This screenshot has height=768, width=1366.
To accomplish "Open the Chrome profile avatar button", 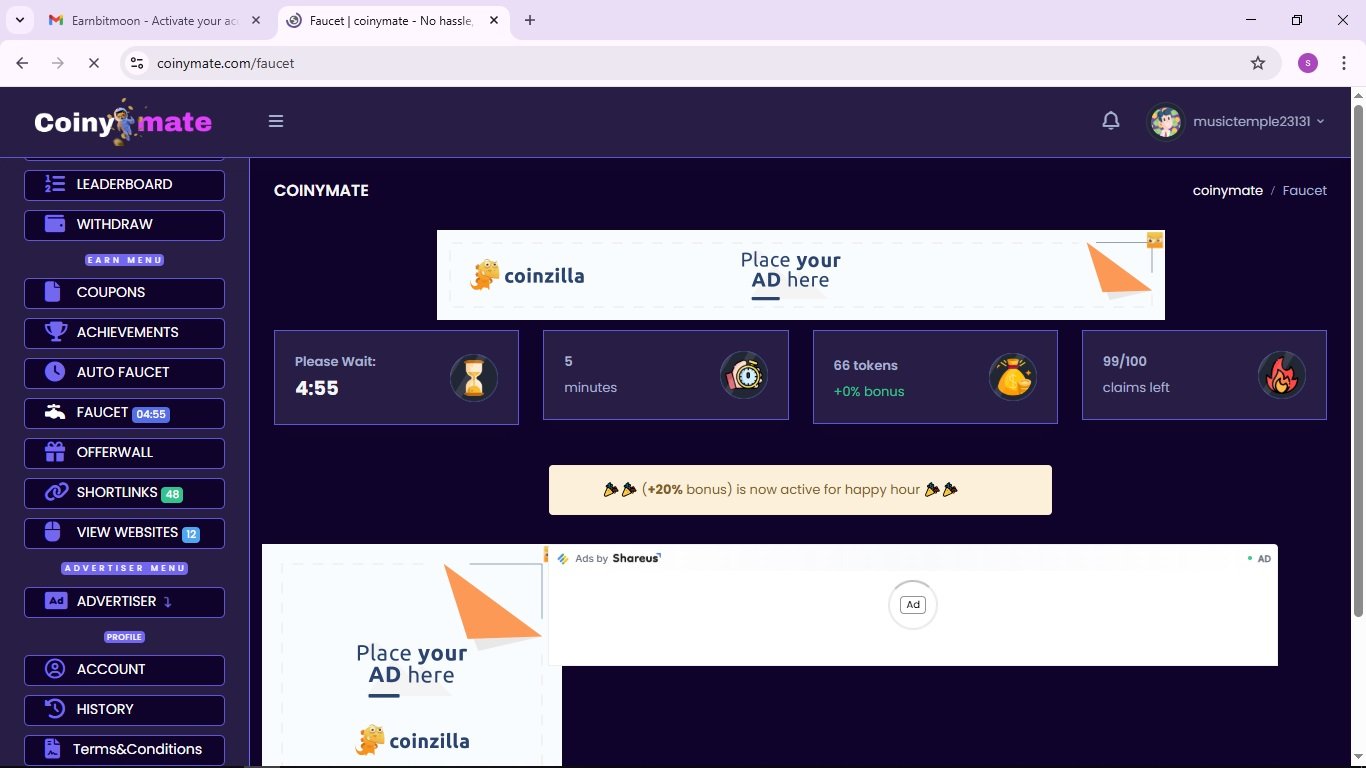I will pos(1308,63).
